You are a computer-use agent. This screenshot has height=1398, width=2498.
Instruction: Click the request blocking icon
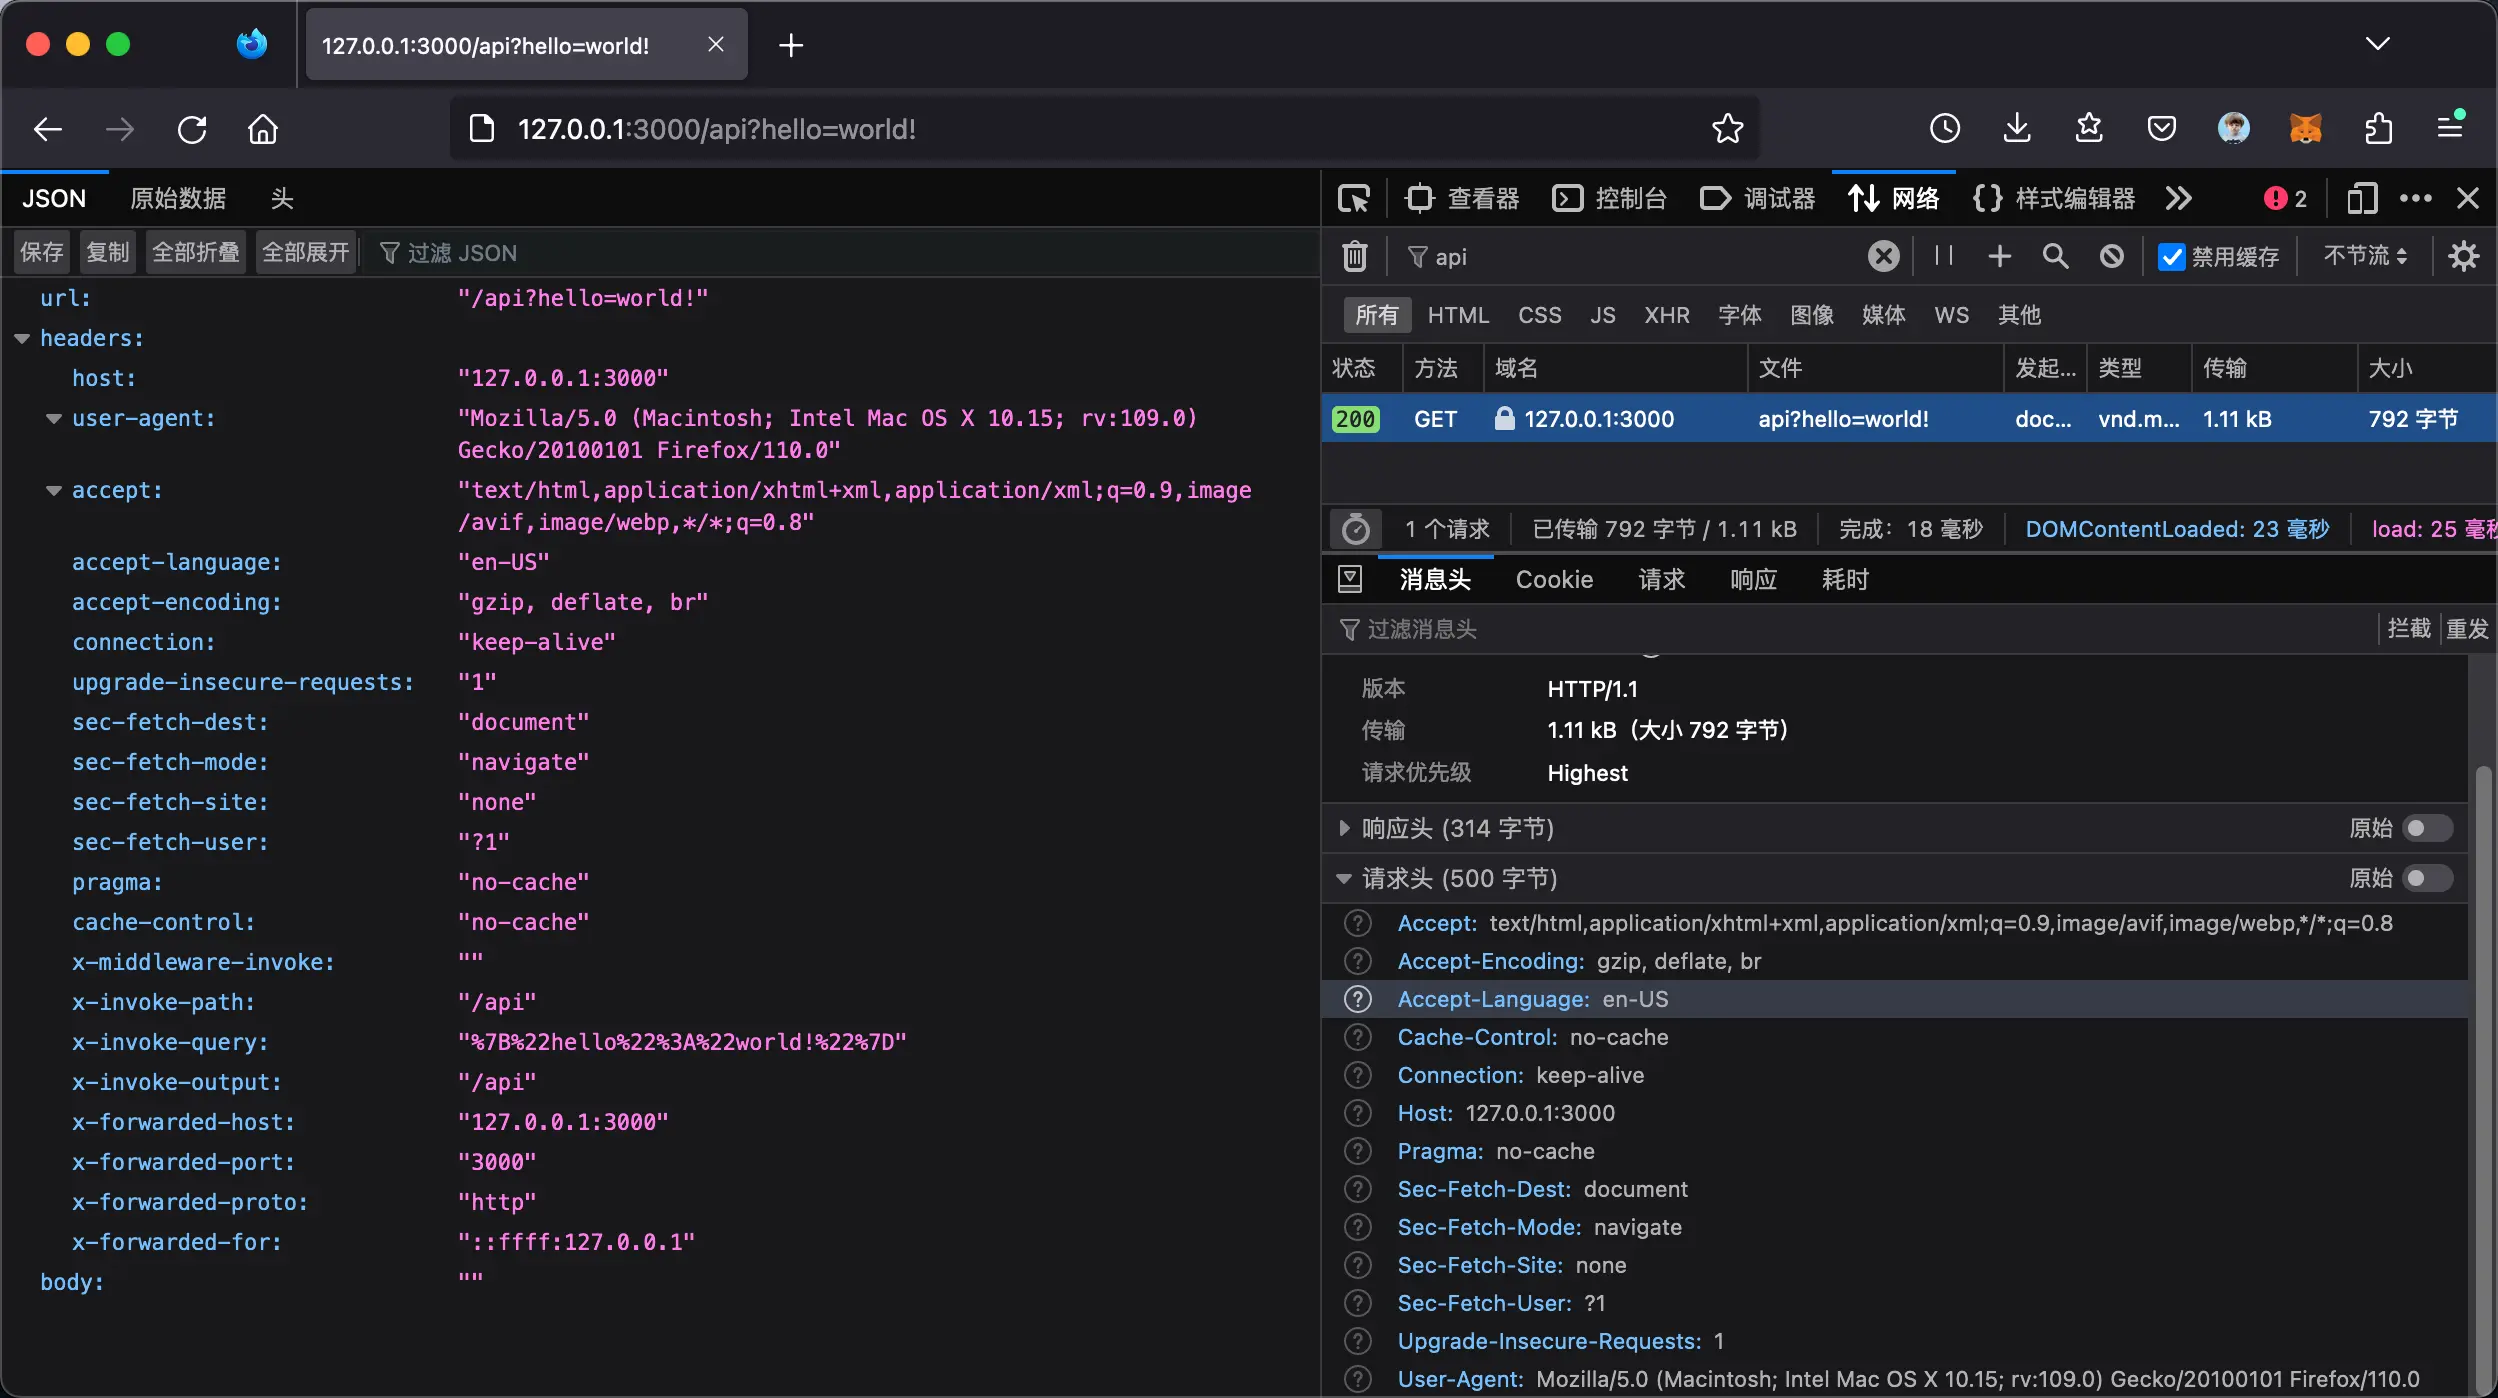(2111, 256)
